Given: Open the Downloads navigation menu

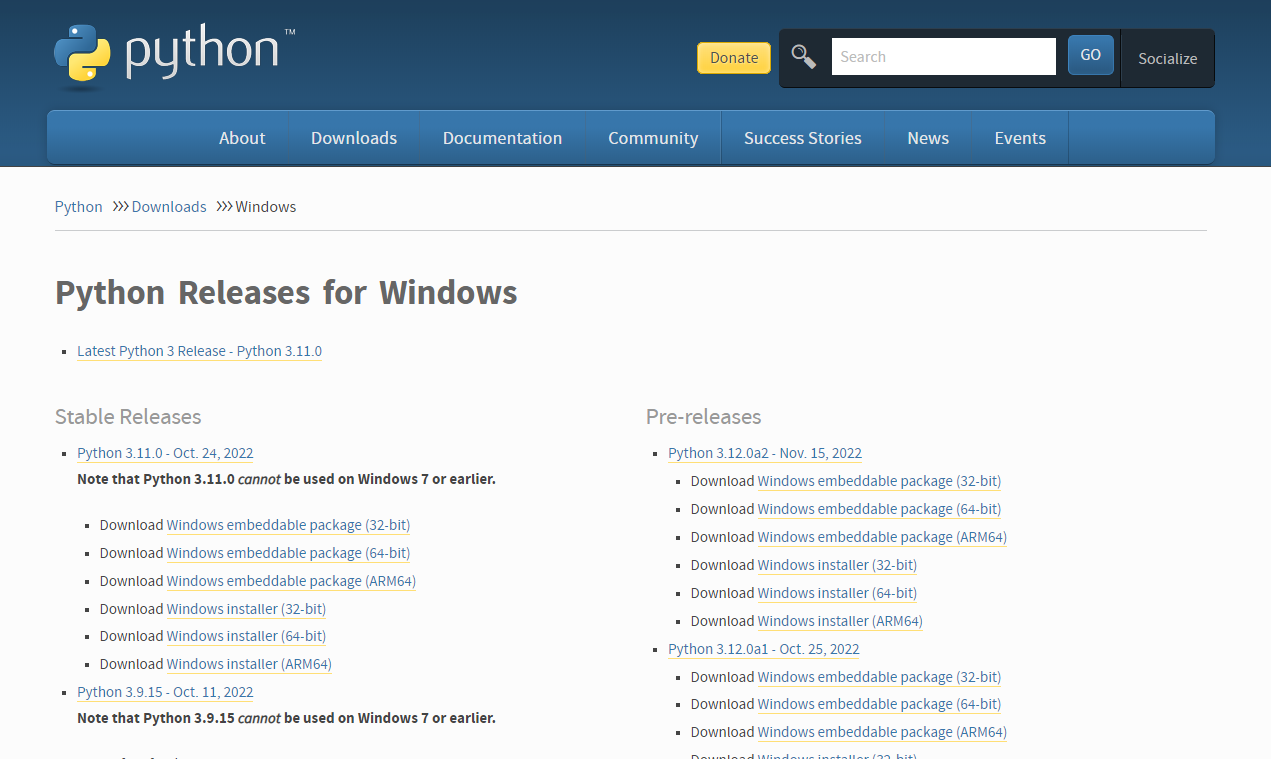Looking at the screenshot, I should 354,138.
